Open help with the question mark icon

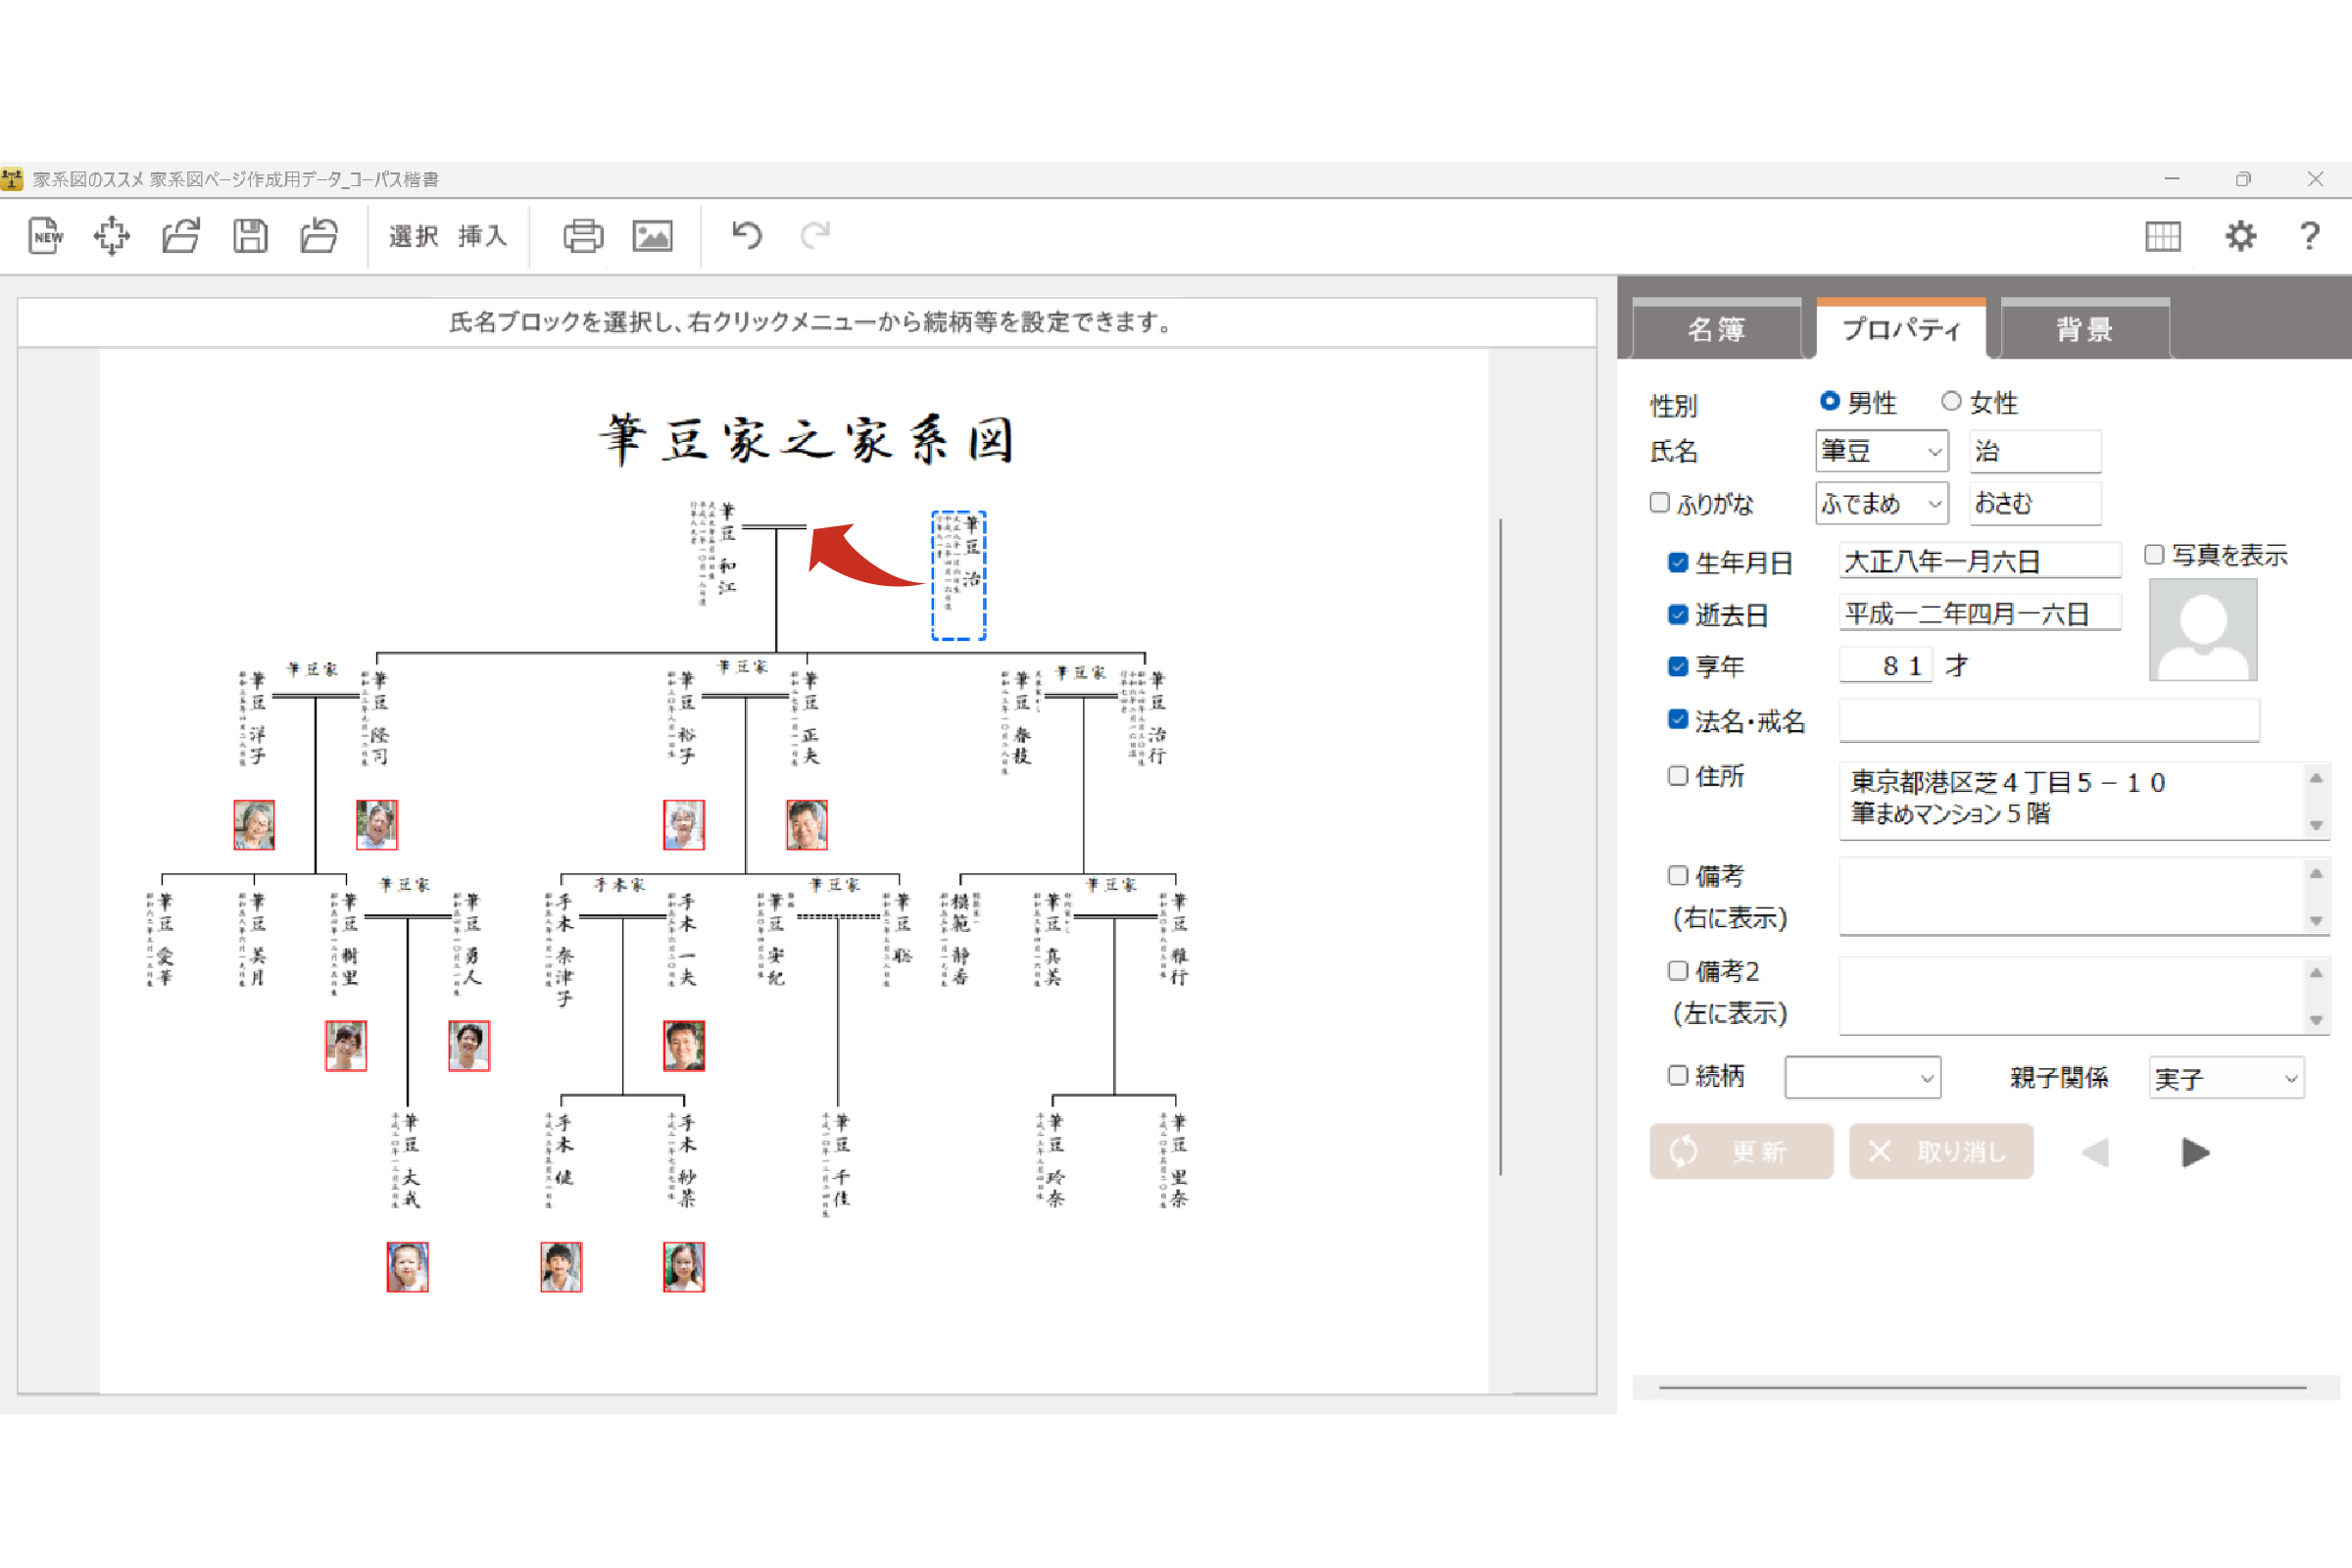(x=2309, y=236)
